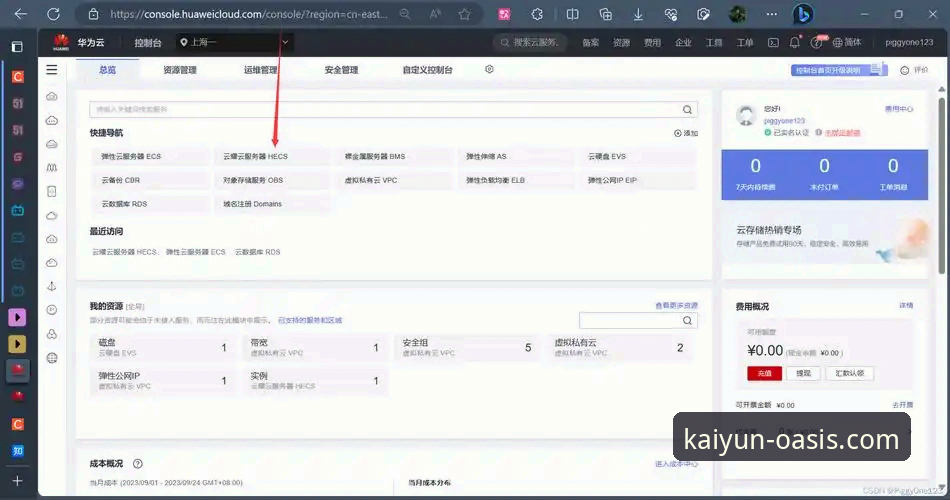Open the CloudShell terminal icon
The height and width of the screenshot is (500, 950).
click(773, 42)
